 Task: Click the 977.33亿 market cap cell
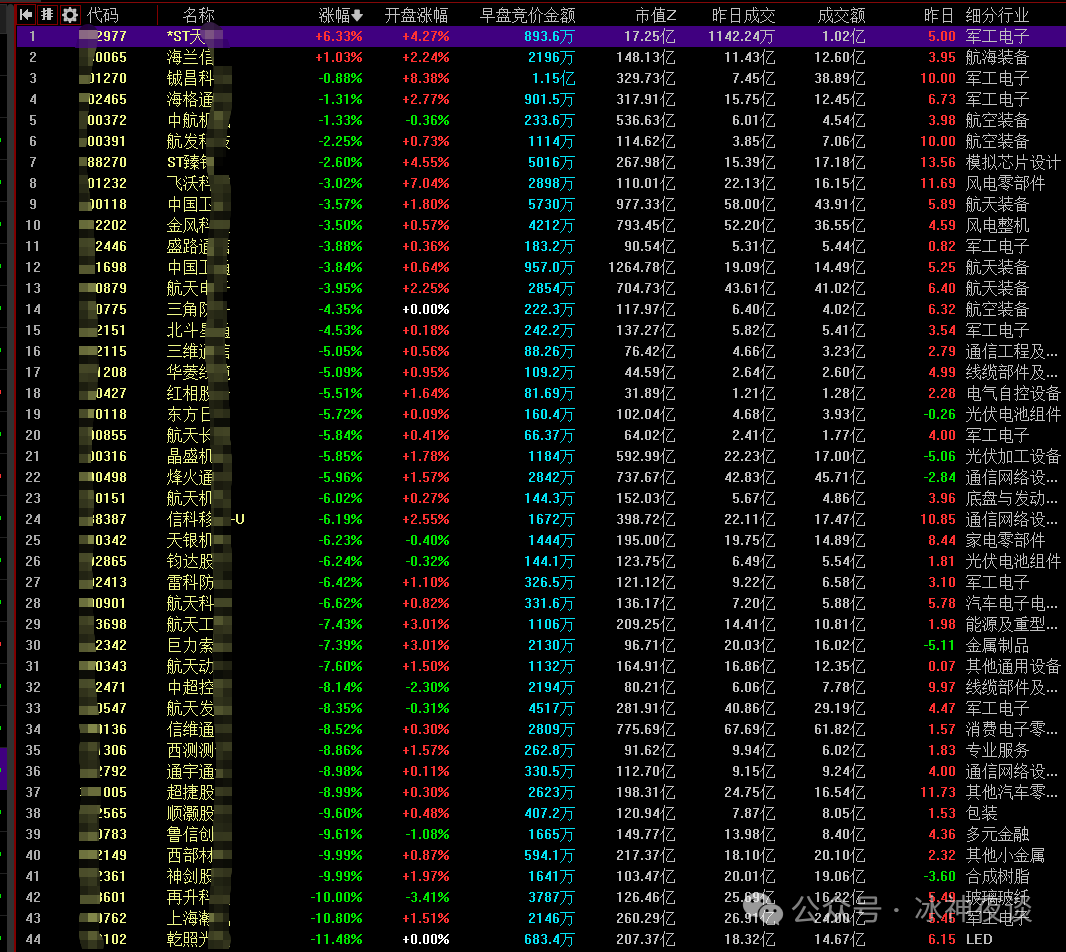click(x=646, y=204)
